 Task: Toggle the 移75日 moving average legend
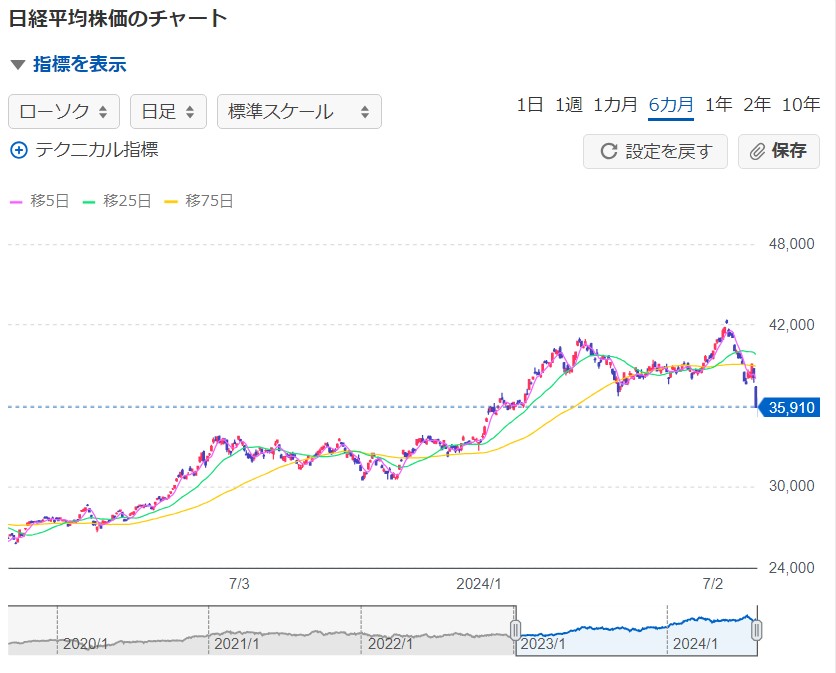[198, 201]
